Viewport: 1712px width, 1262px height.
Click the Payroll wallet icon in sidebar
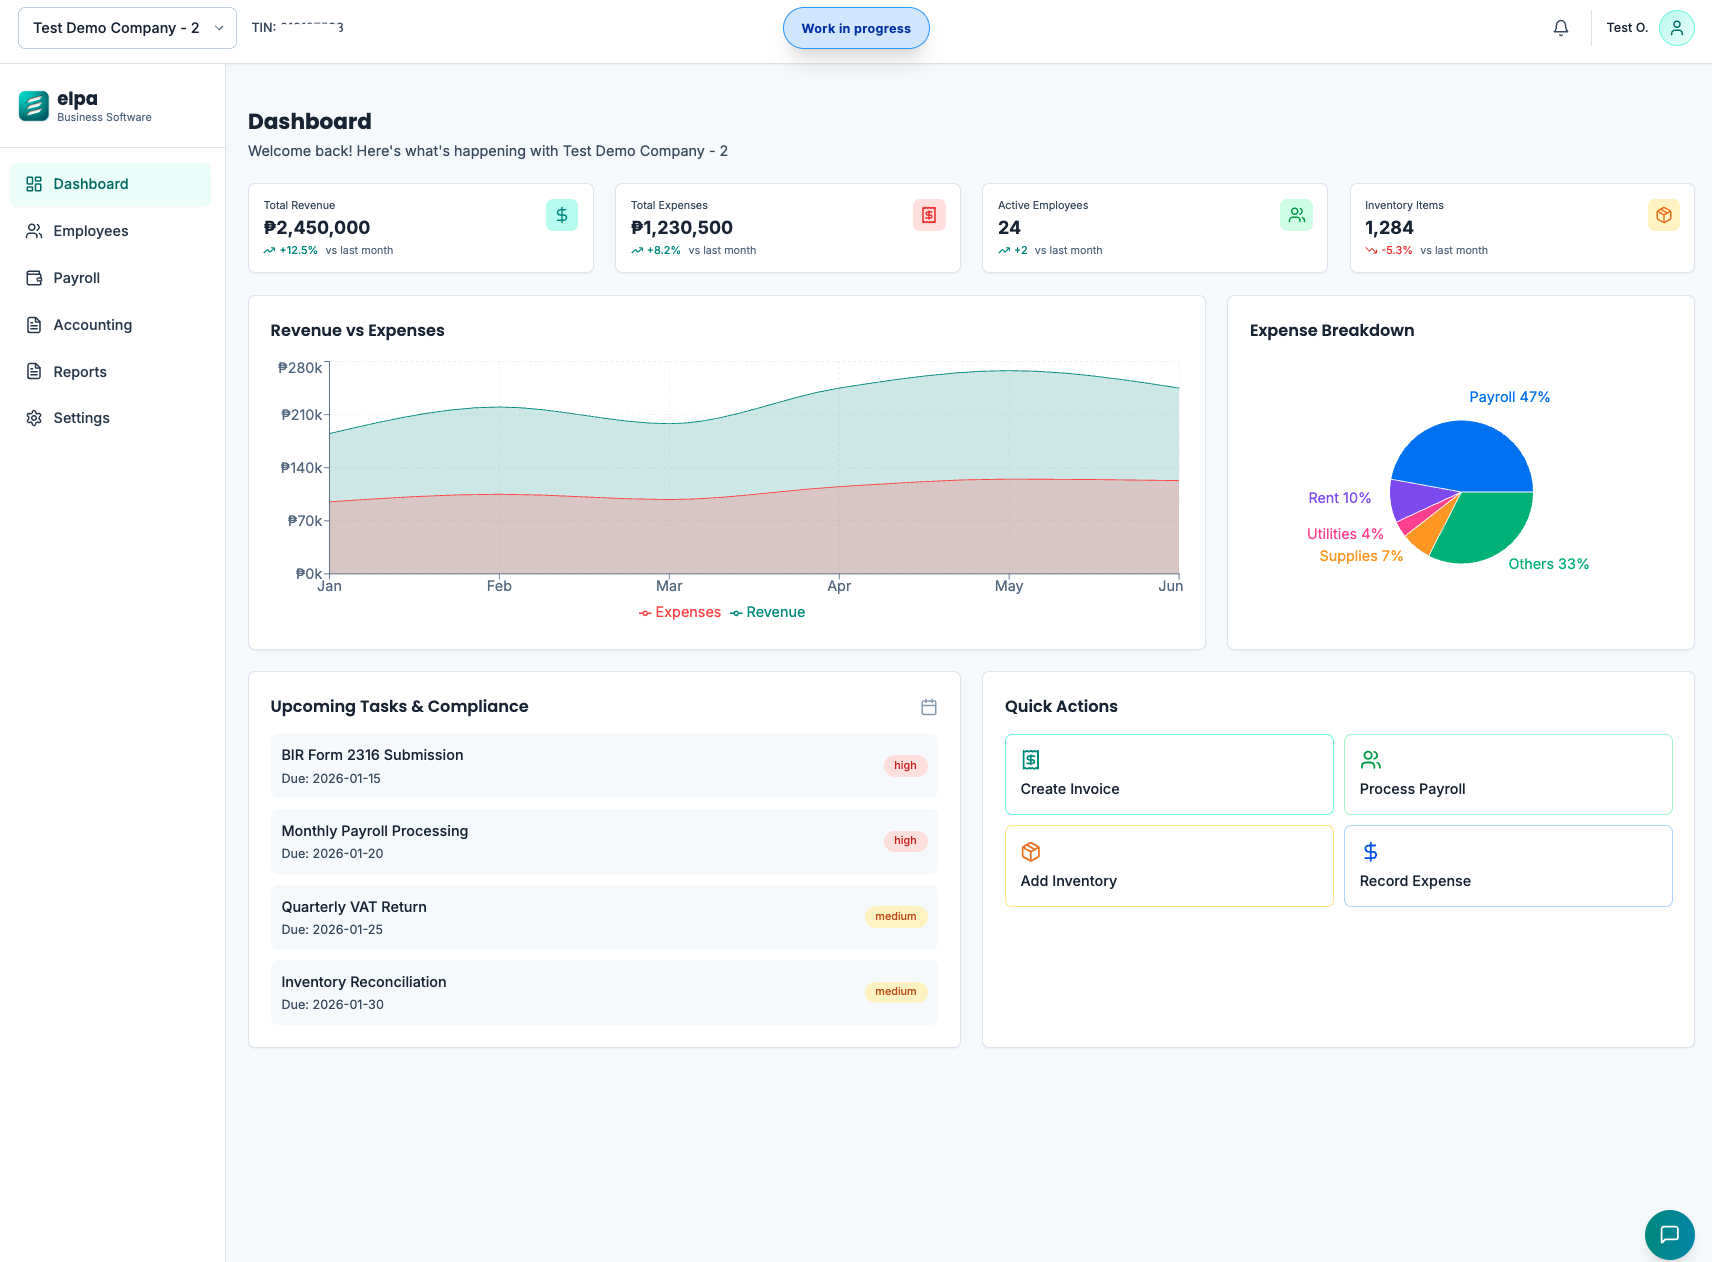click(34, 278)
